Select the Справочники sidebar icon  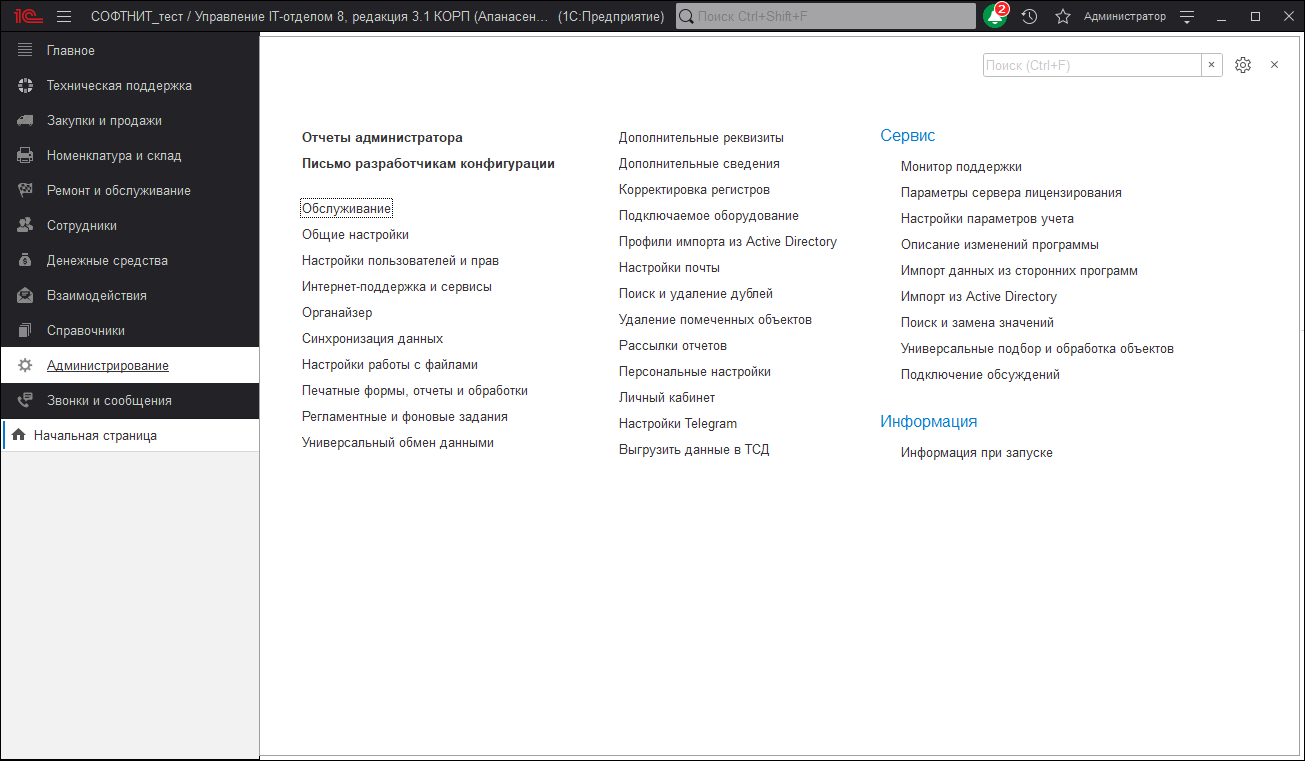pos(22,329)
